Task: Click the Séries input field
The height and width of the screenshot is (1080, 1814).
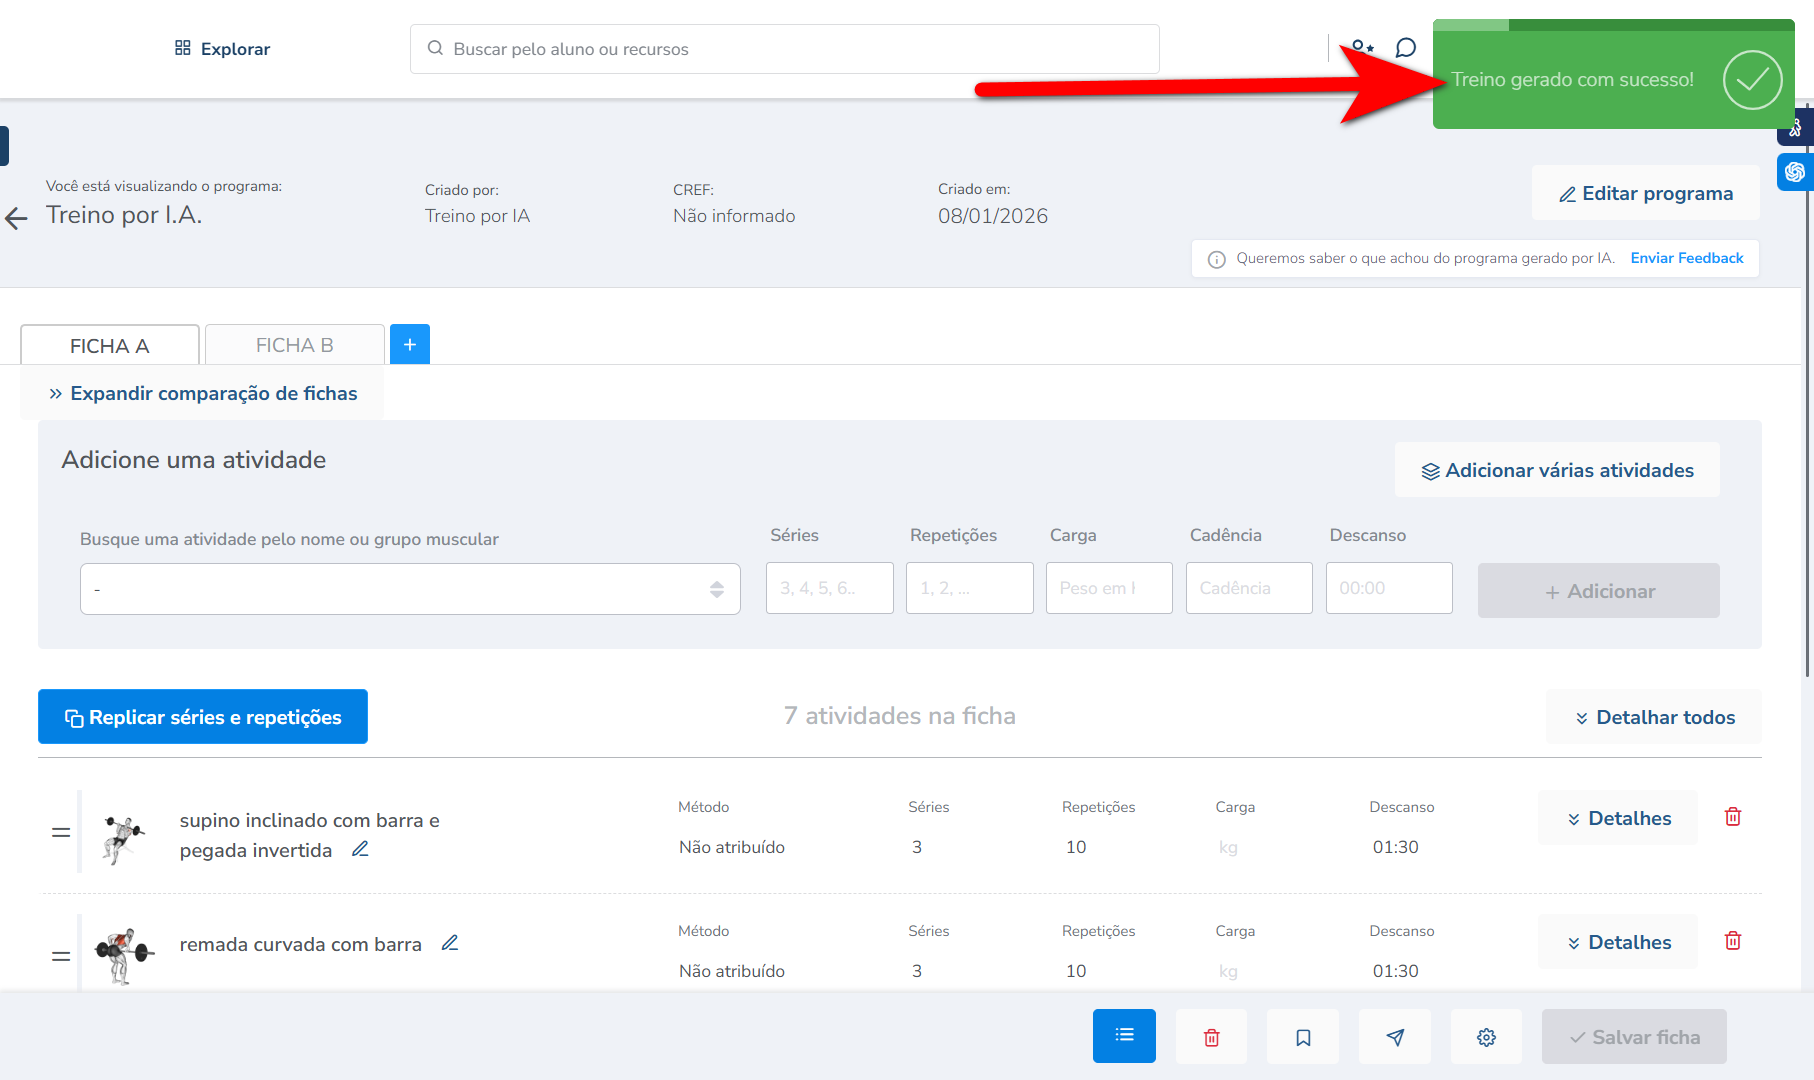Action: [829, 588]
